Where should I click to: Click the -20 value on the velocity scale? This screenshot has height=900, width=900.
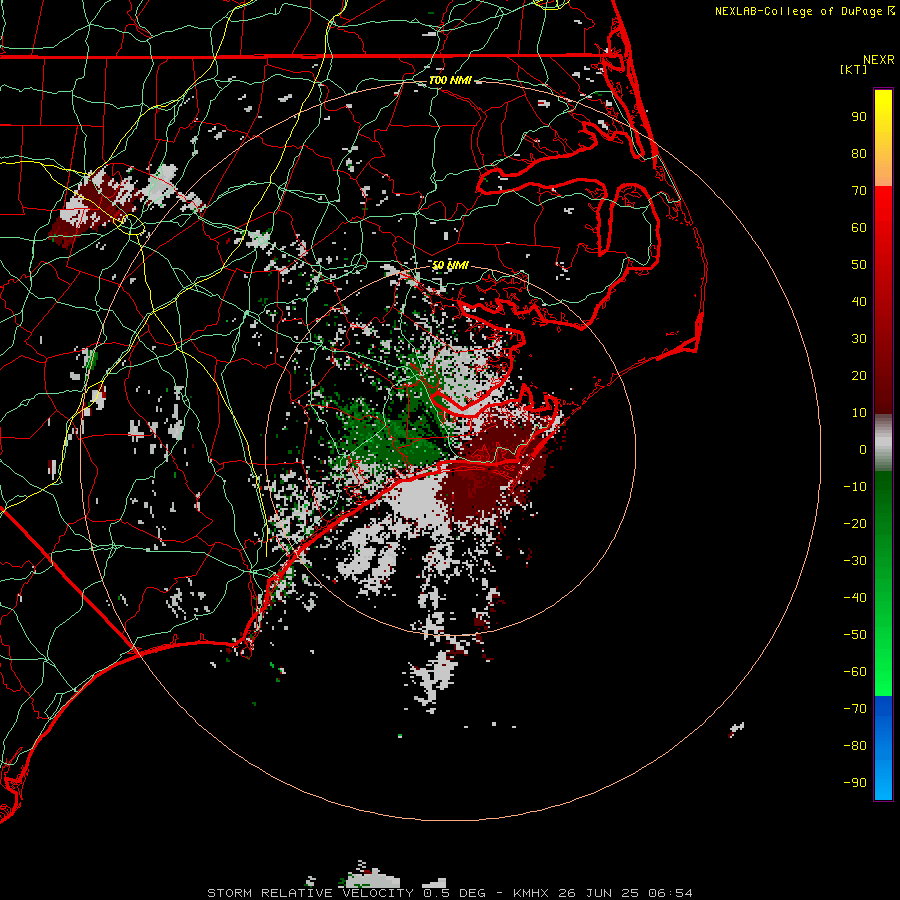855,524
